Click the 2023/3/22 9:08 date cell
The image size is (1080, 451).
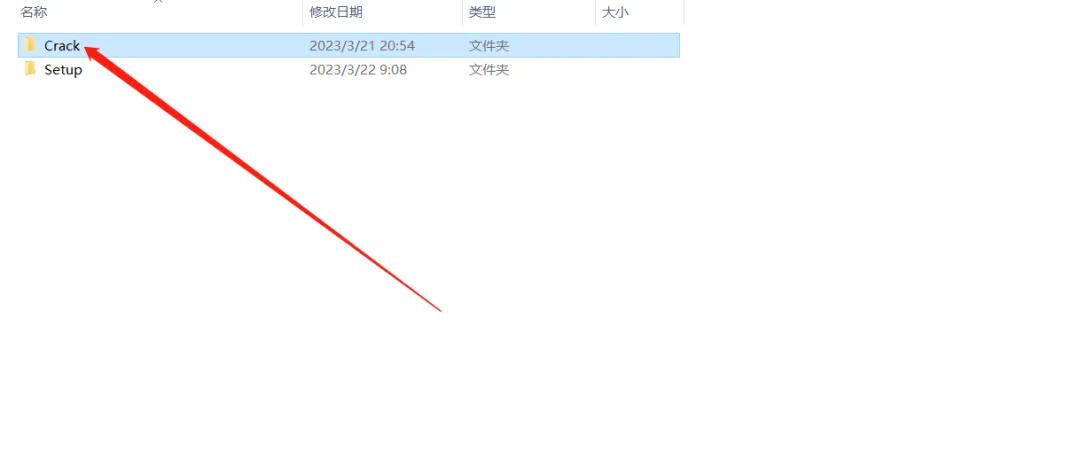tap(357, 70)
